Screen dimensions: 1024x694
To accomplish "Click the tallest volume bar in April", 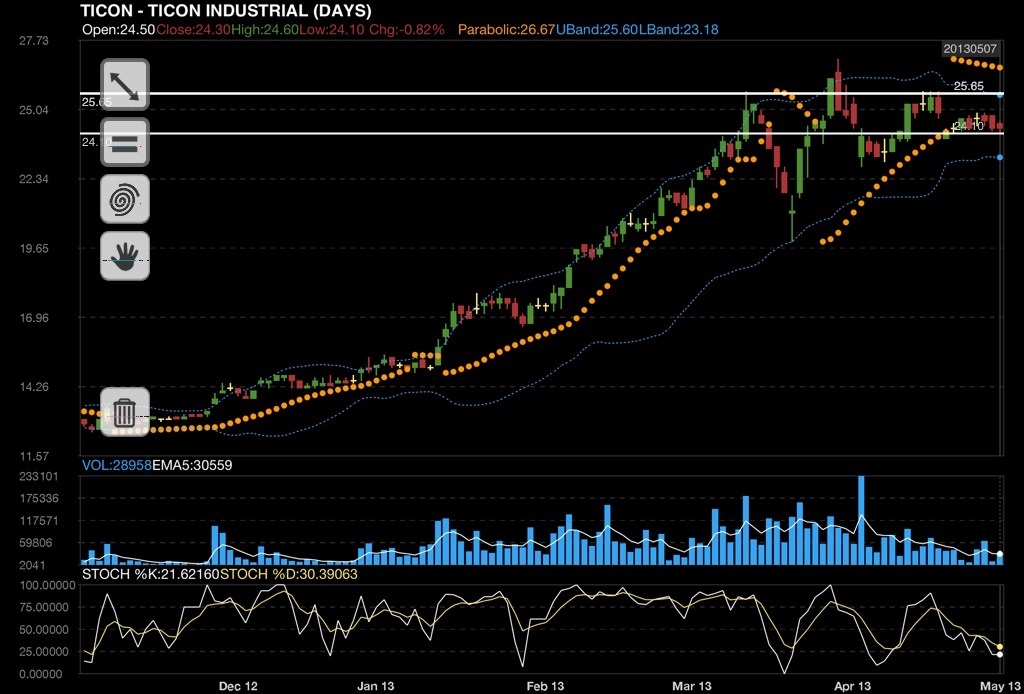I will tap(861, 520).
